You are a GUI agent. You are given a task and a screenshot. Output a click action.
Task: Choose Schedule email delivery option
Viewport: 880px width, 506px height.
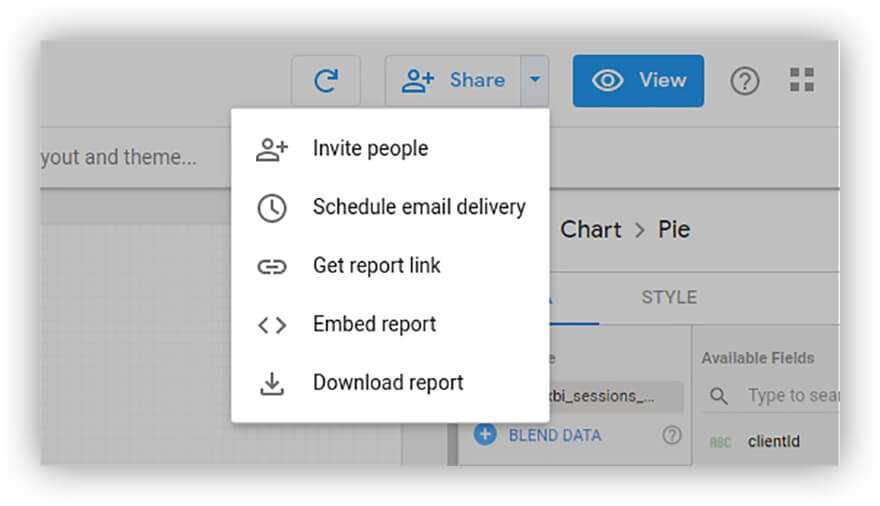point(418,207)
